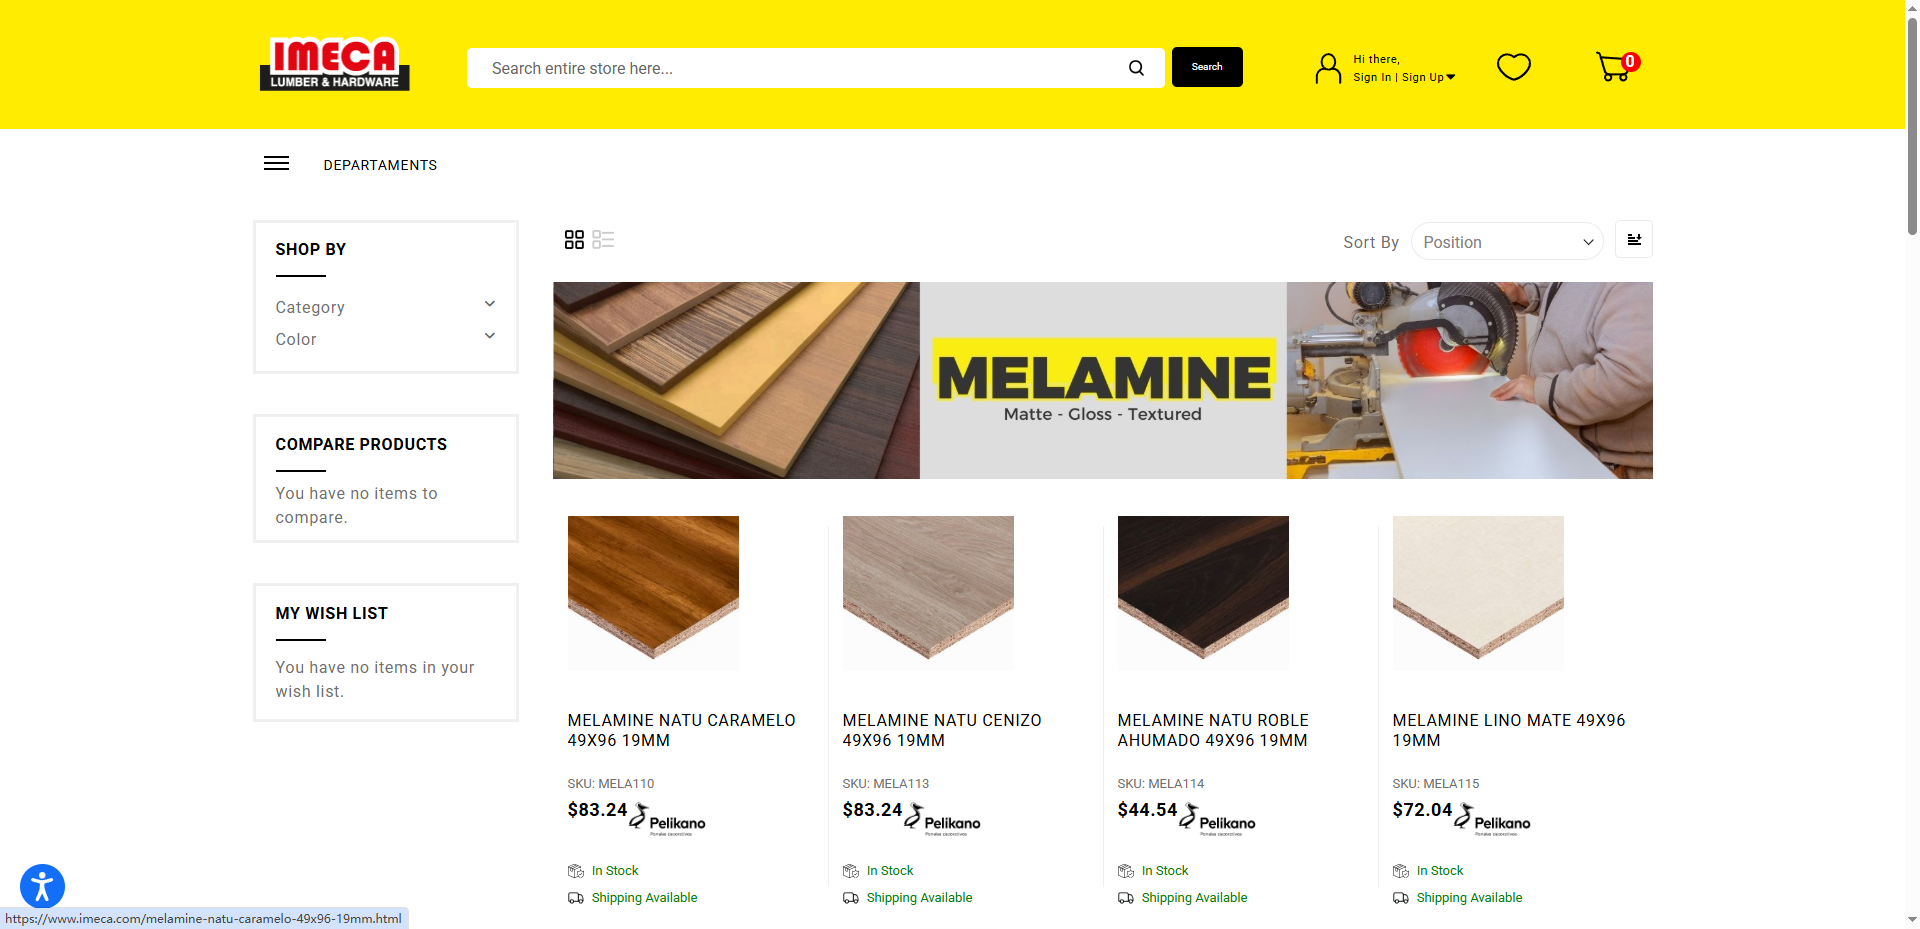Screen dimensions: 1920x929
Task: Switch to list view mode
Action: [x=603, y=240]
